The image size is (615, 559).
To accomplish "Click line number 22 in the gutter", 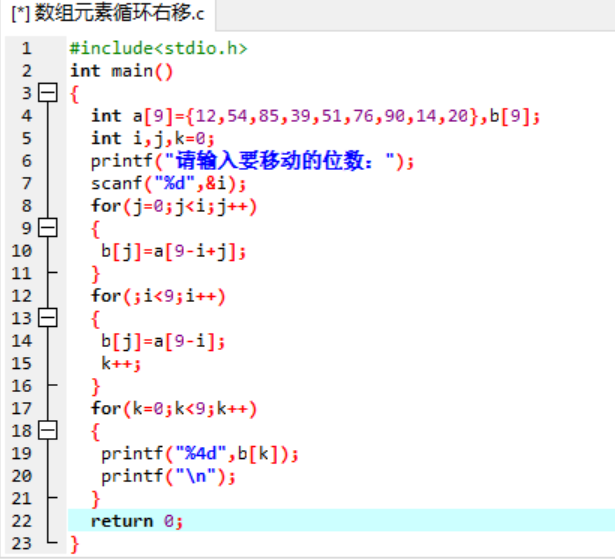I will tap(21, 521).
